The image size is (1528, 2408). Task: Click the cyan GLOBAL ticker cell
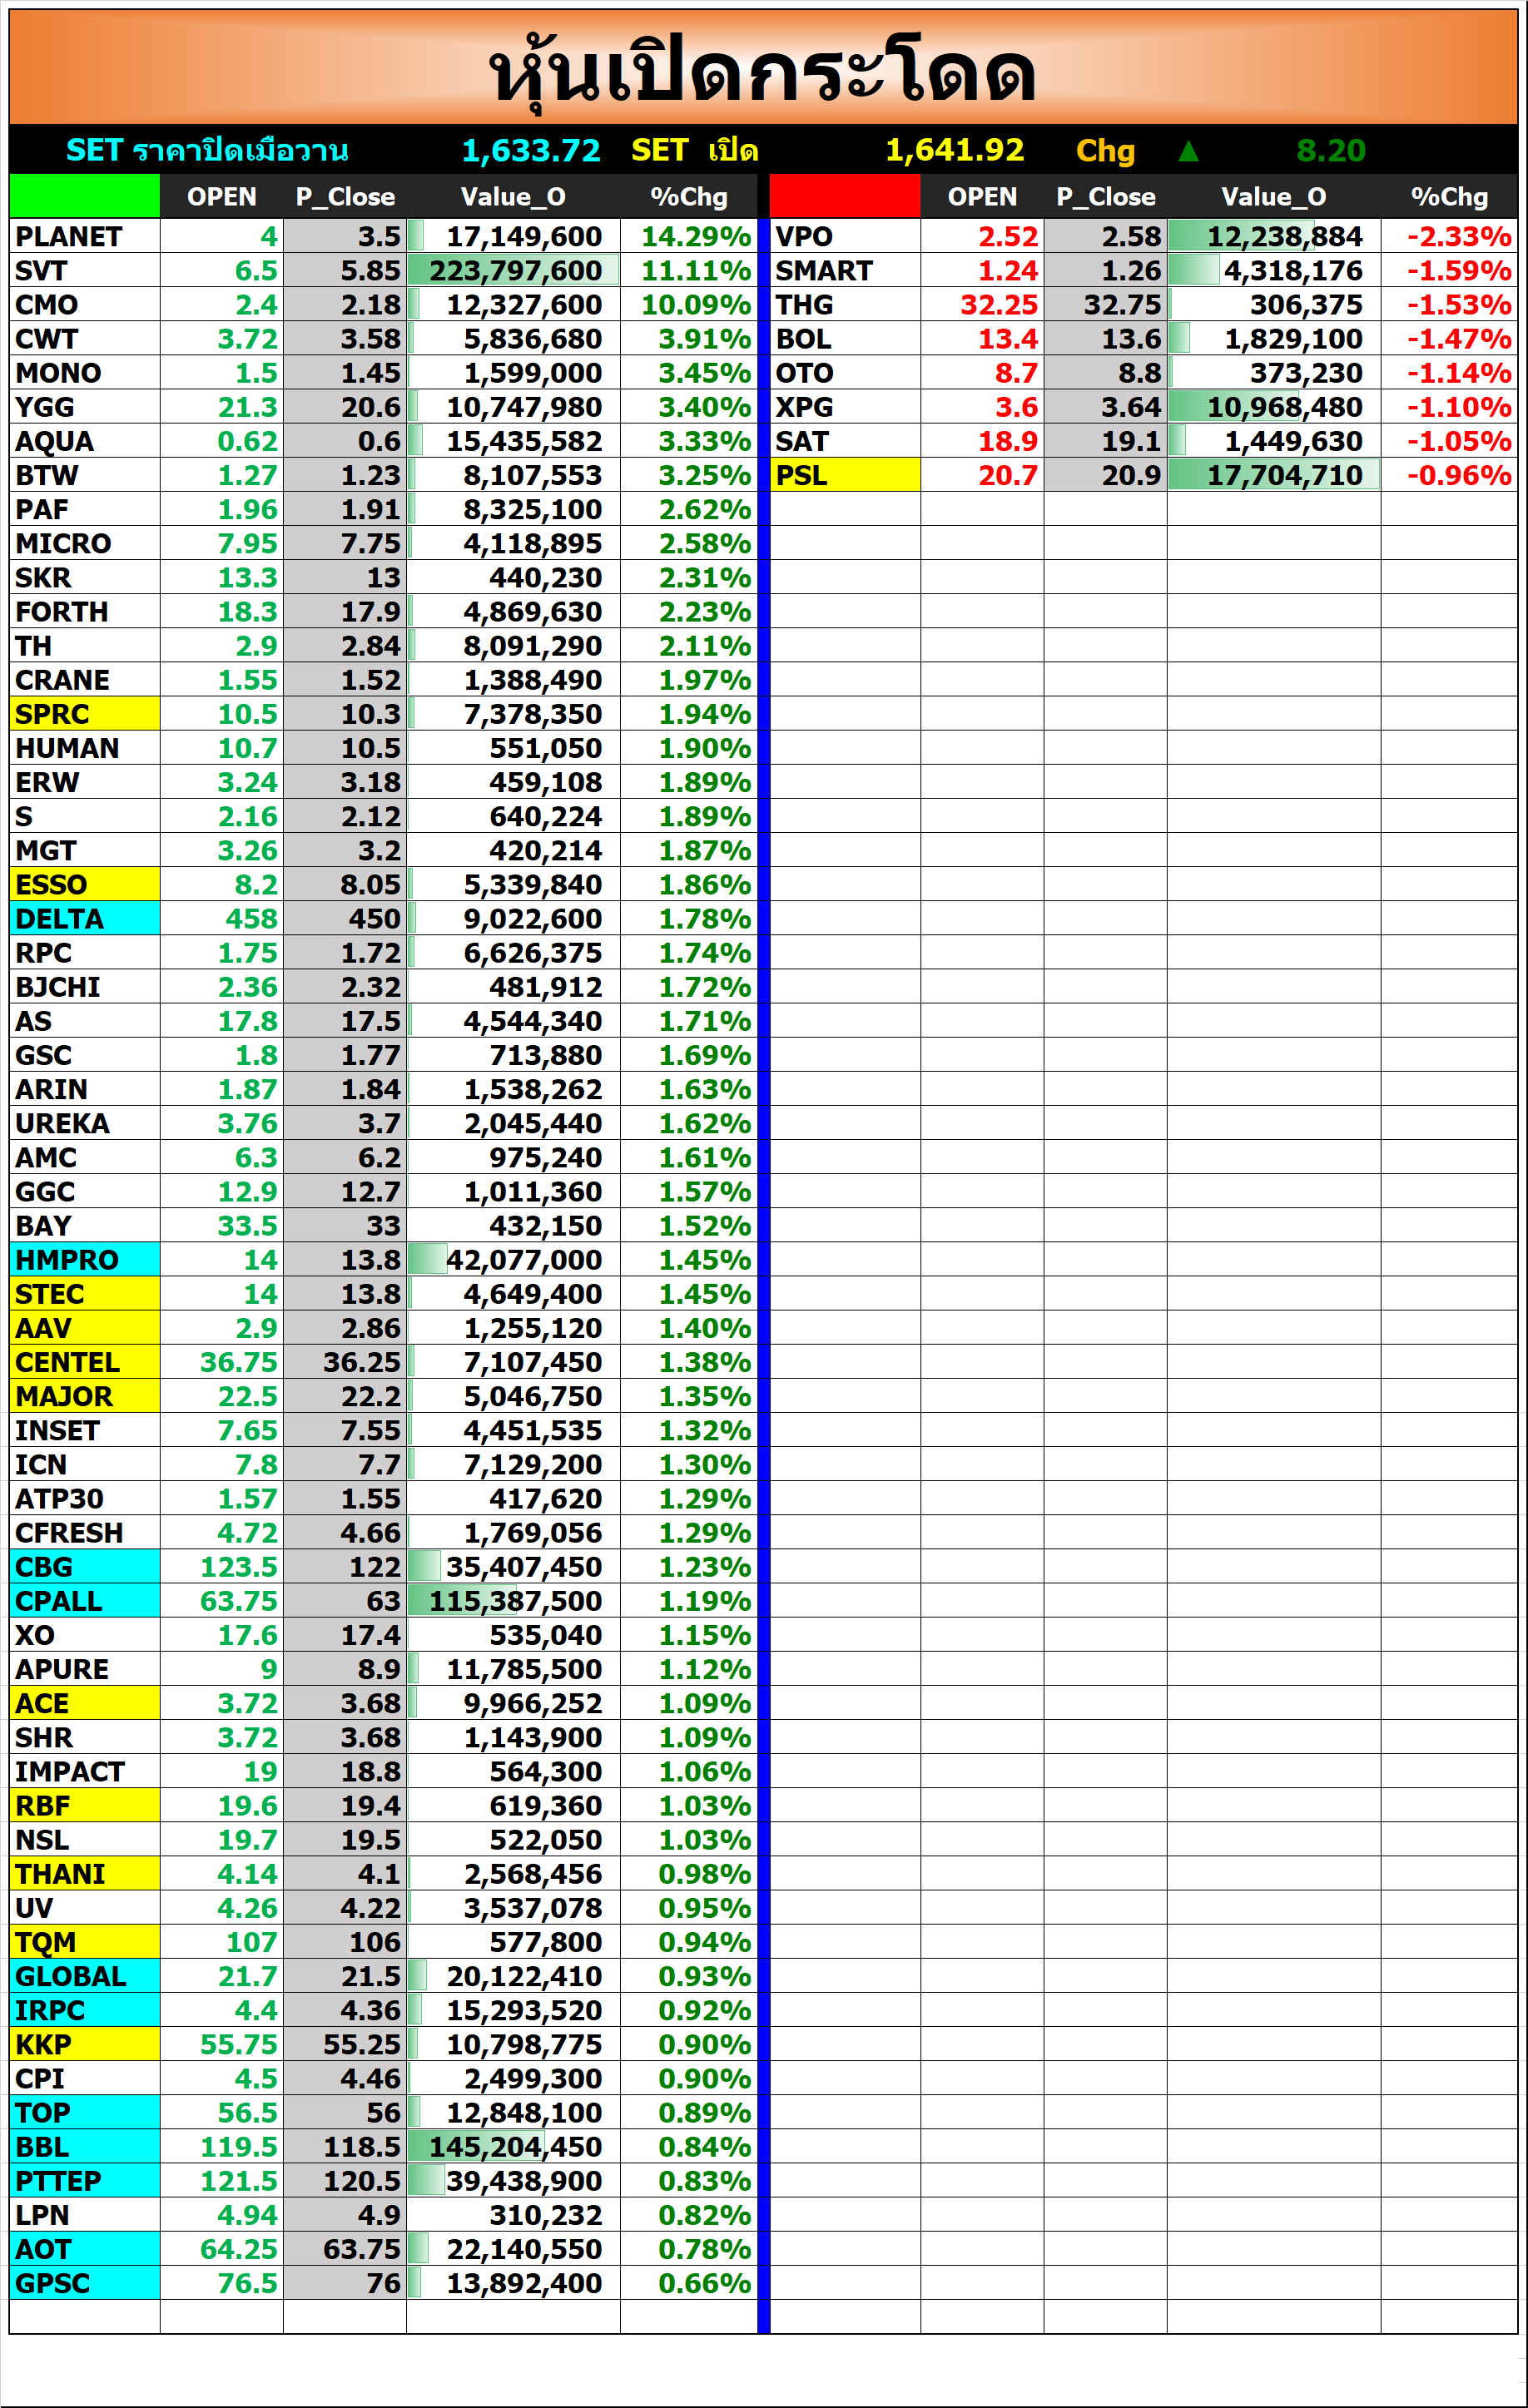(x=85, y=1976)
